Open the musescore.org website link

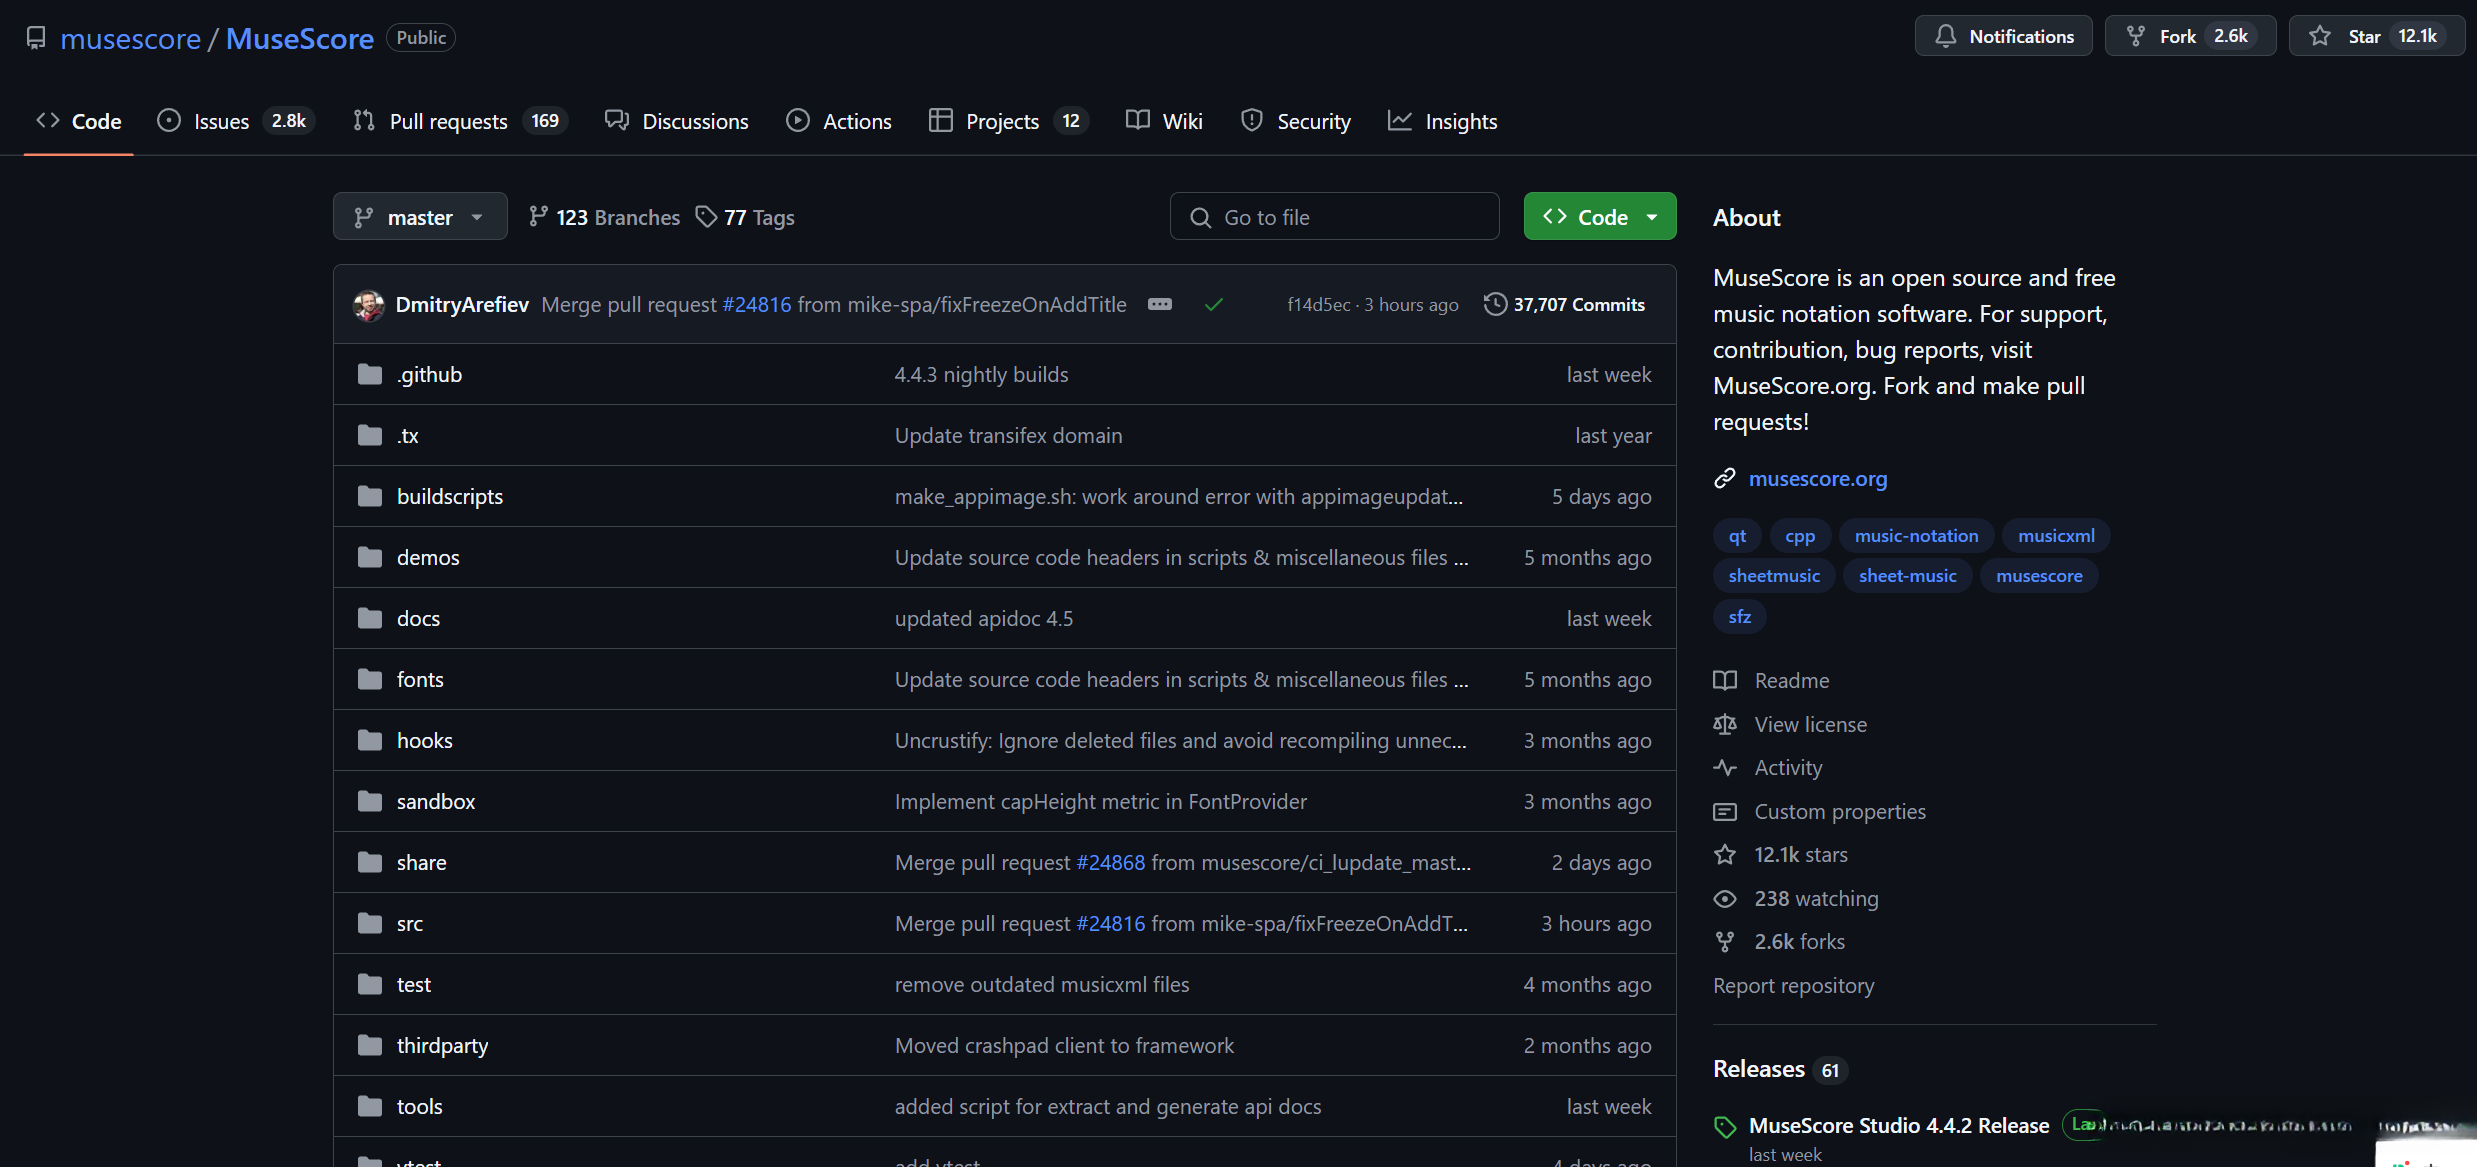tap(1817, 479)
